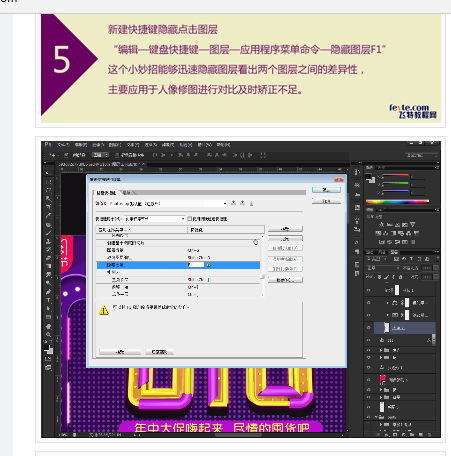Toggle Quick Mask mode icon

coord(49,359)
